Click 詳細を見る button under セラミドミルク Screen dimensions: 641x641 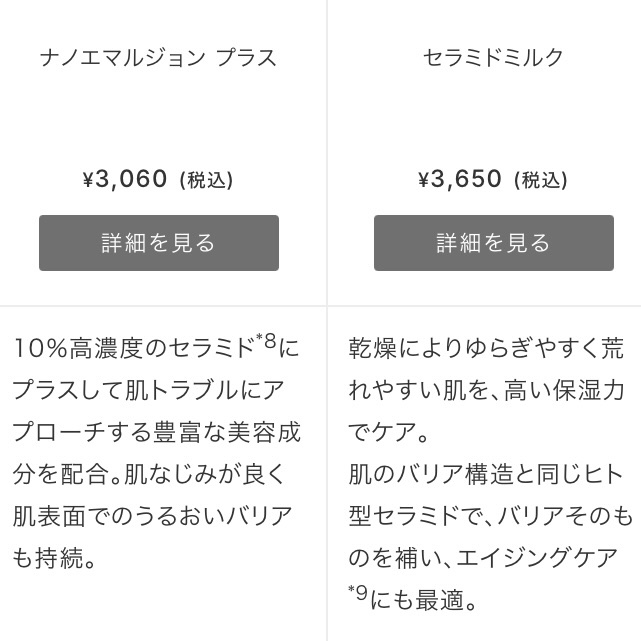pyautogui.click(x=493, y=243)
